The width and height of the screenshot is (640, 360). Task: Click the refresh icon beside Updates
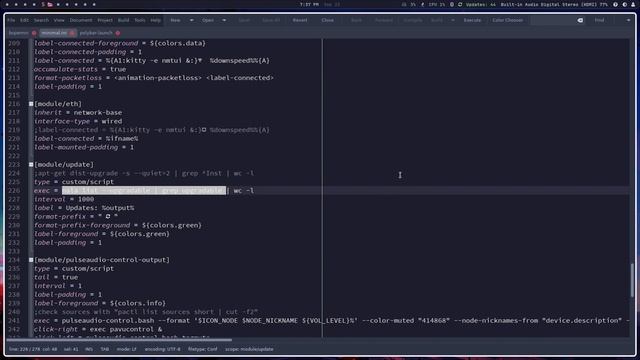pos(460,4)
